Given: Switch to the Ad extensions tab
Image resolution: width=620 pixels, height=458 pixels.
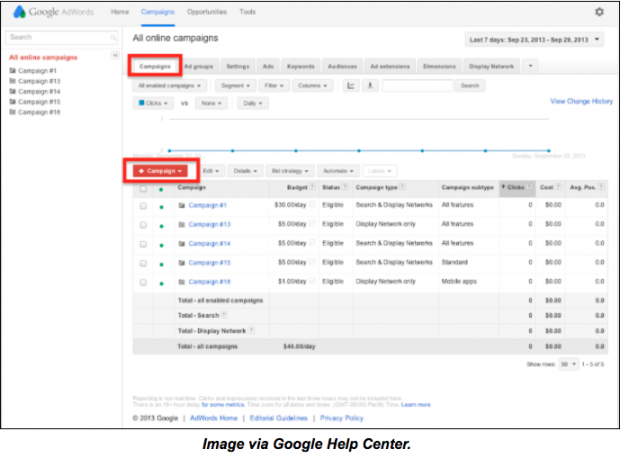Looking at the screenshot, I should 390,66.
